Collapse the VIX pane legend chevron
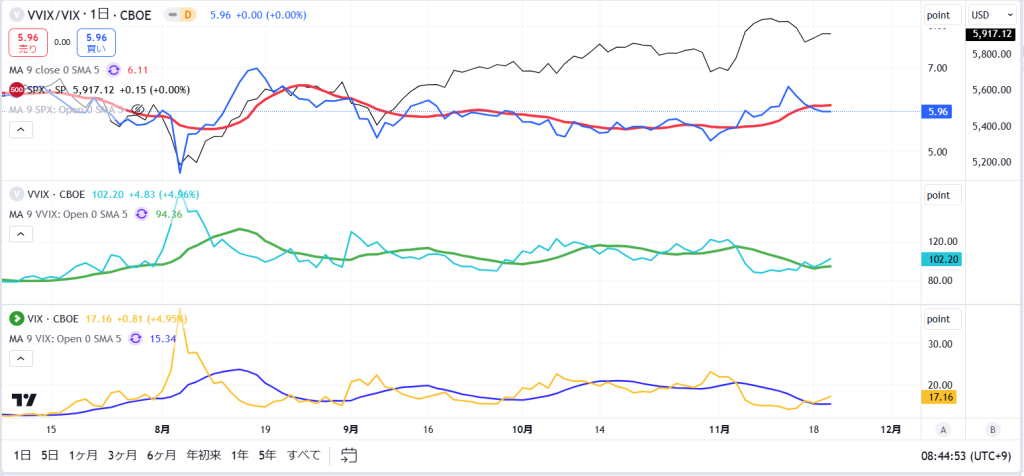This screenshot has width=1024, height=476. pos(20,358)
